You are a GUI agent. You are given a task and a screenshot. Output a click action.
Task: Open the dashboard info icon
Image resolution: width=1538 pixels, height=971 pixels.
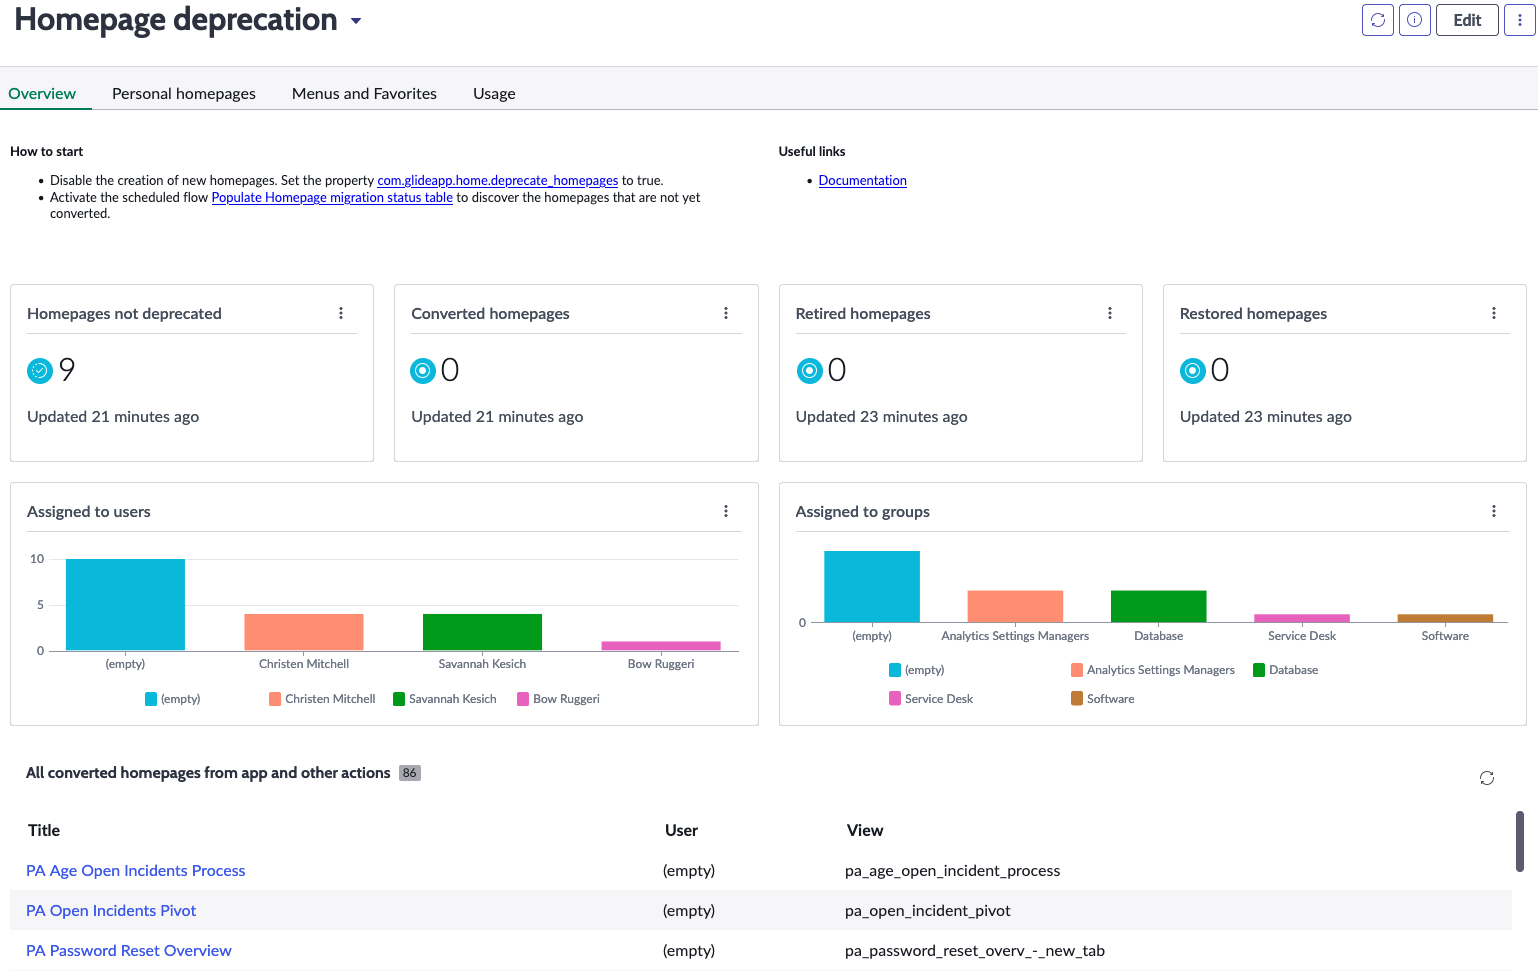[x=1415, y=20]
